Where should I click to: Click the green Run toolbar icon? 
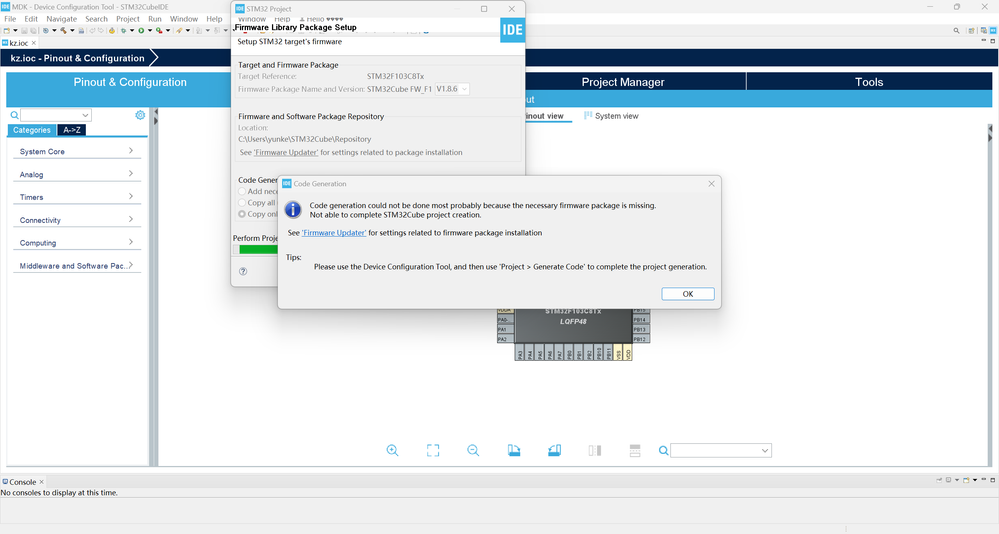point(141,31)
